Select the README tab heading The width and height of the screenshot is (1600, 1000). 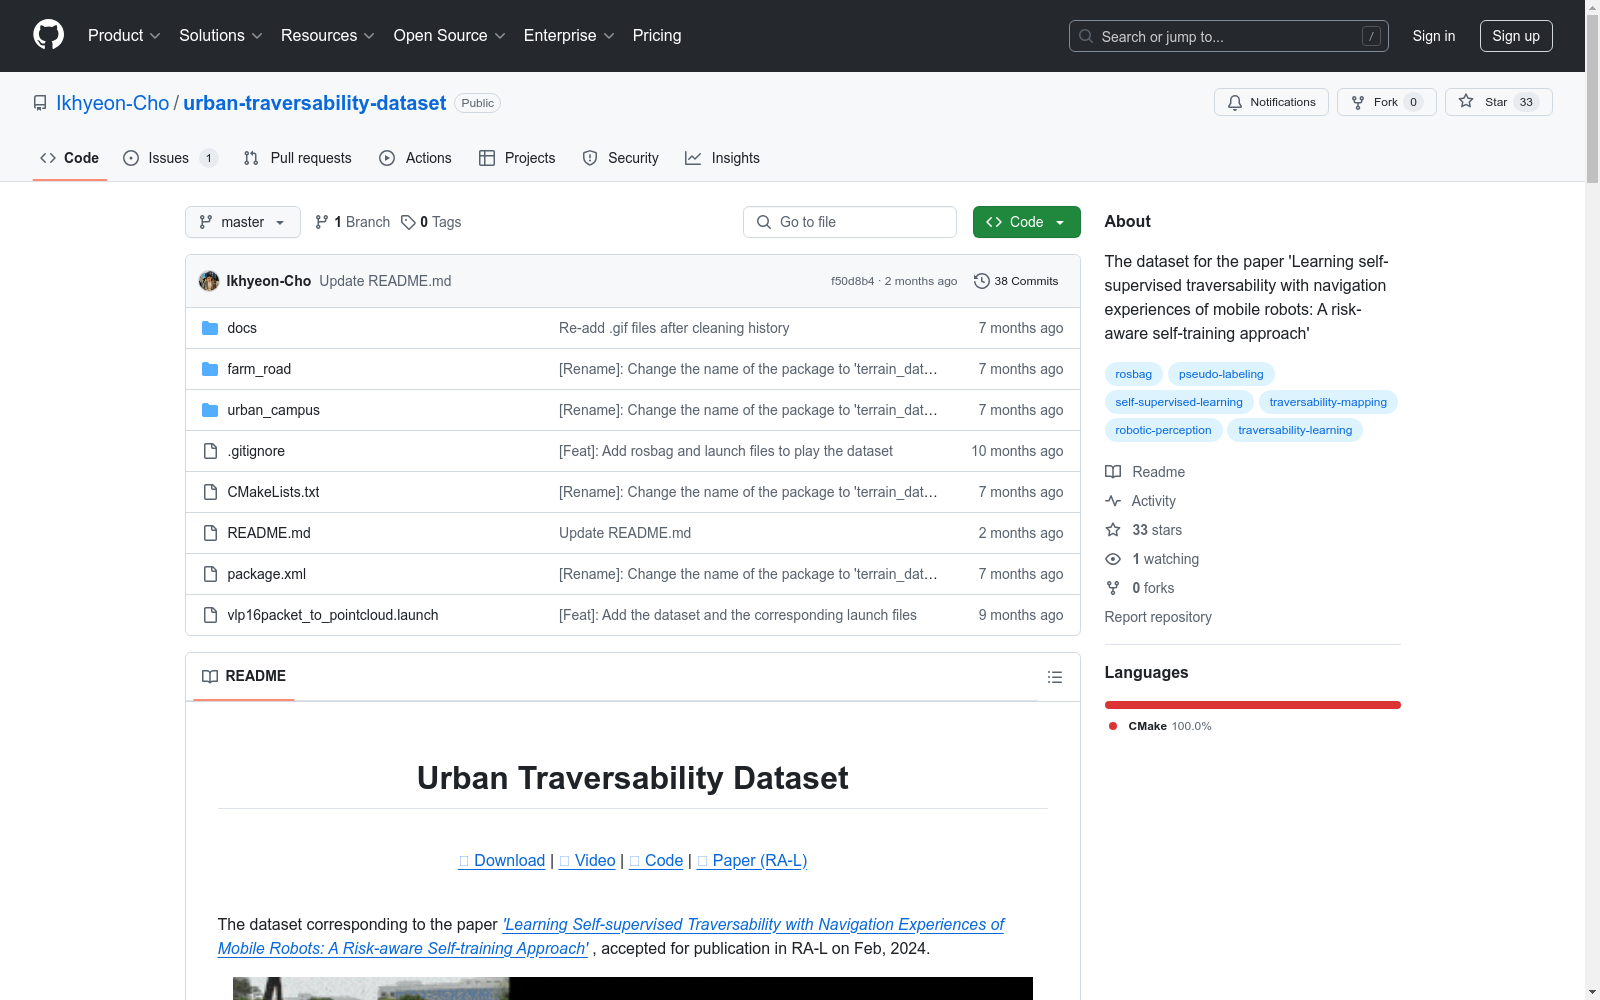(x=244, y=676)
